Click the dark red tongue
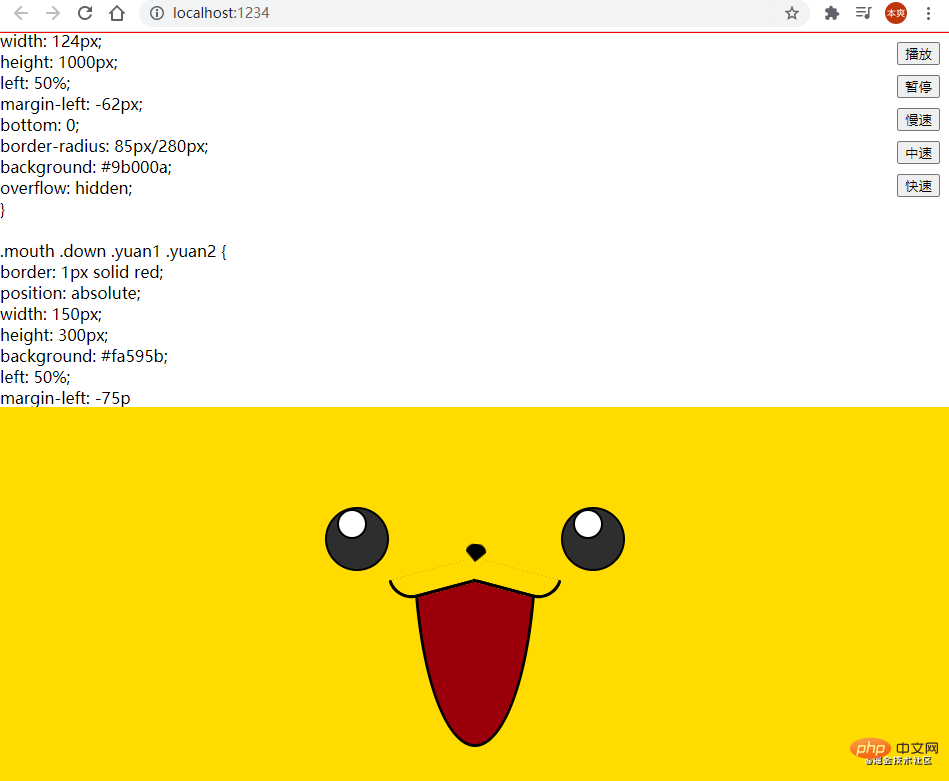Viewport: 949px width, 781px height. click(475, 660)
